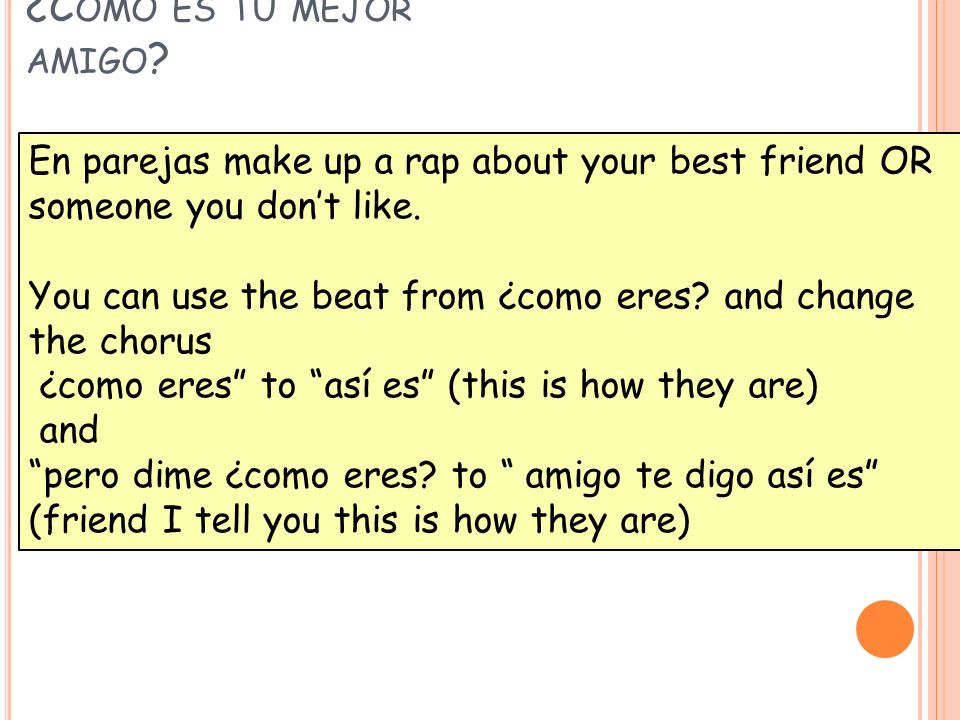Click the word 'change' in the beat sentence
The width and height of the screenshot is (960, 720).
(x=855, y=298)
